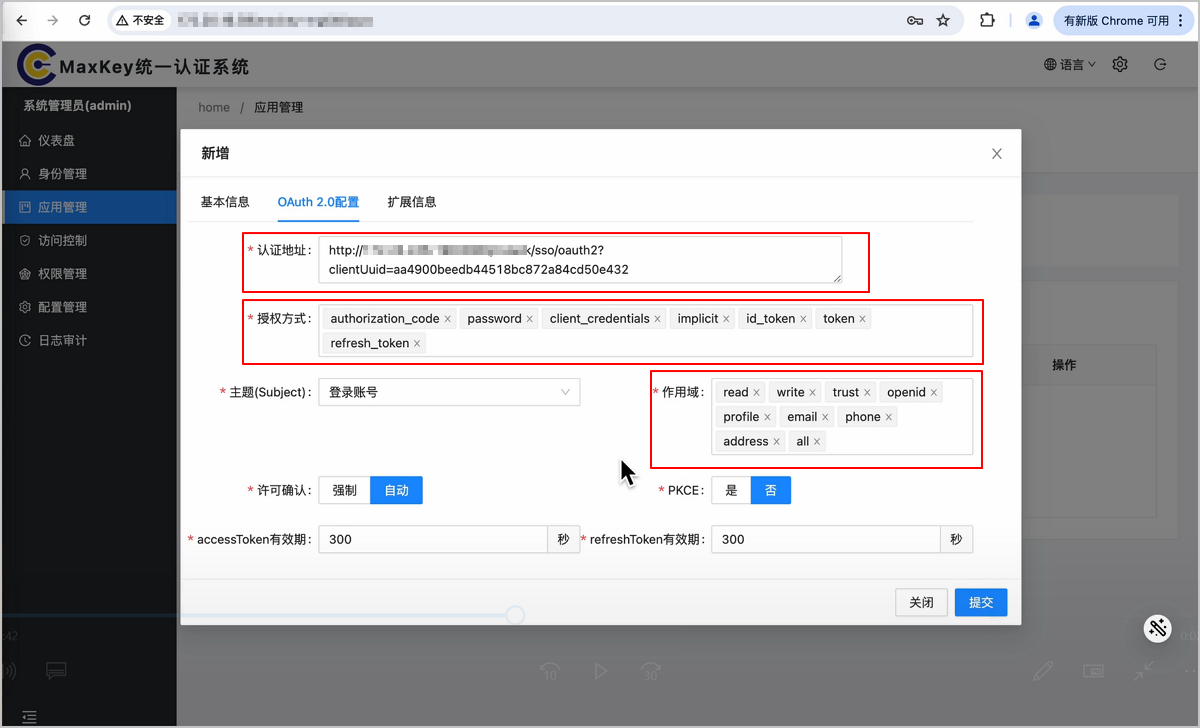The height and width of the screenshot is (728, 1200).
Task: Click the floating magic wand icon
Action: coord(1158,628)
